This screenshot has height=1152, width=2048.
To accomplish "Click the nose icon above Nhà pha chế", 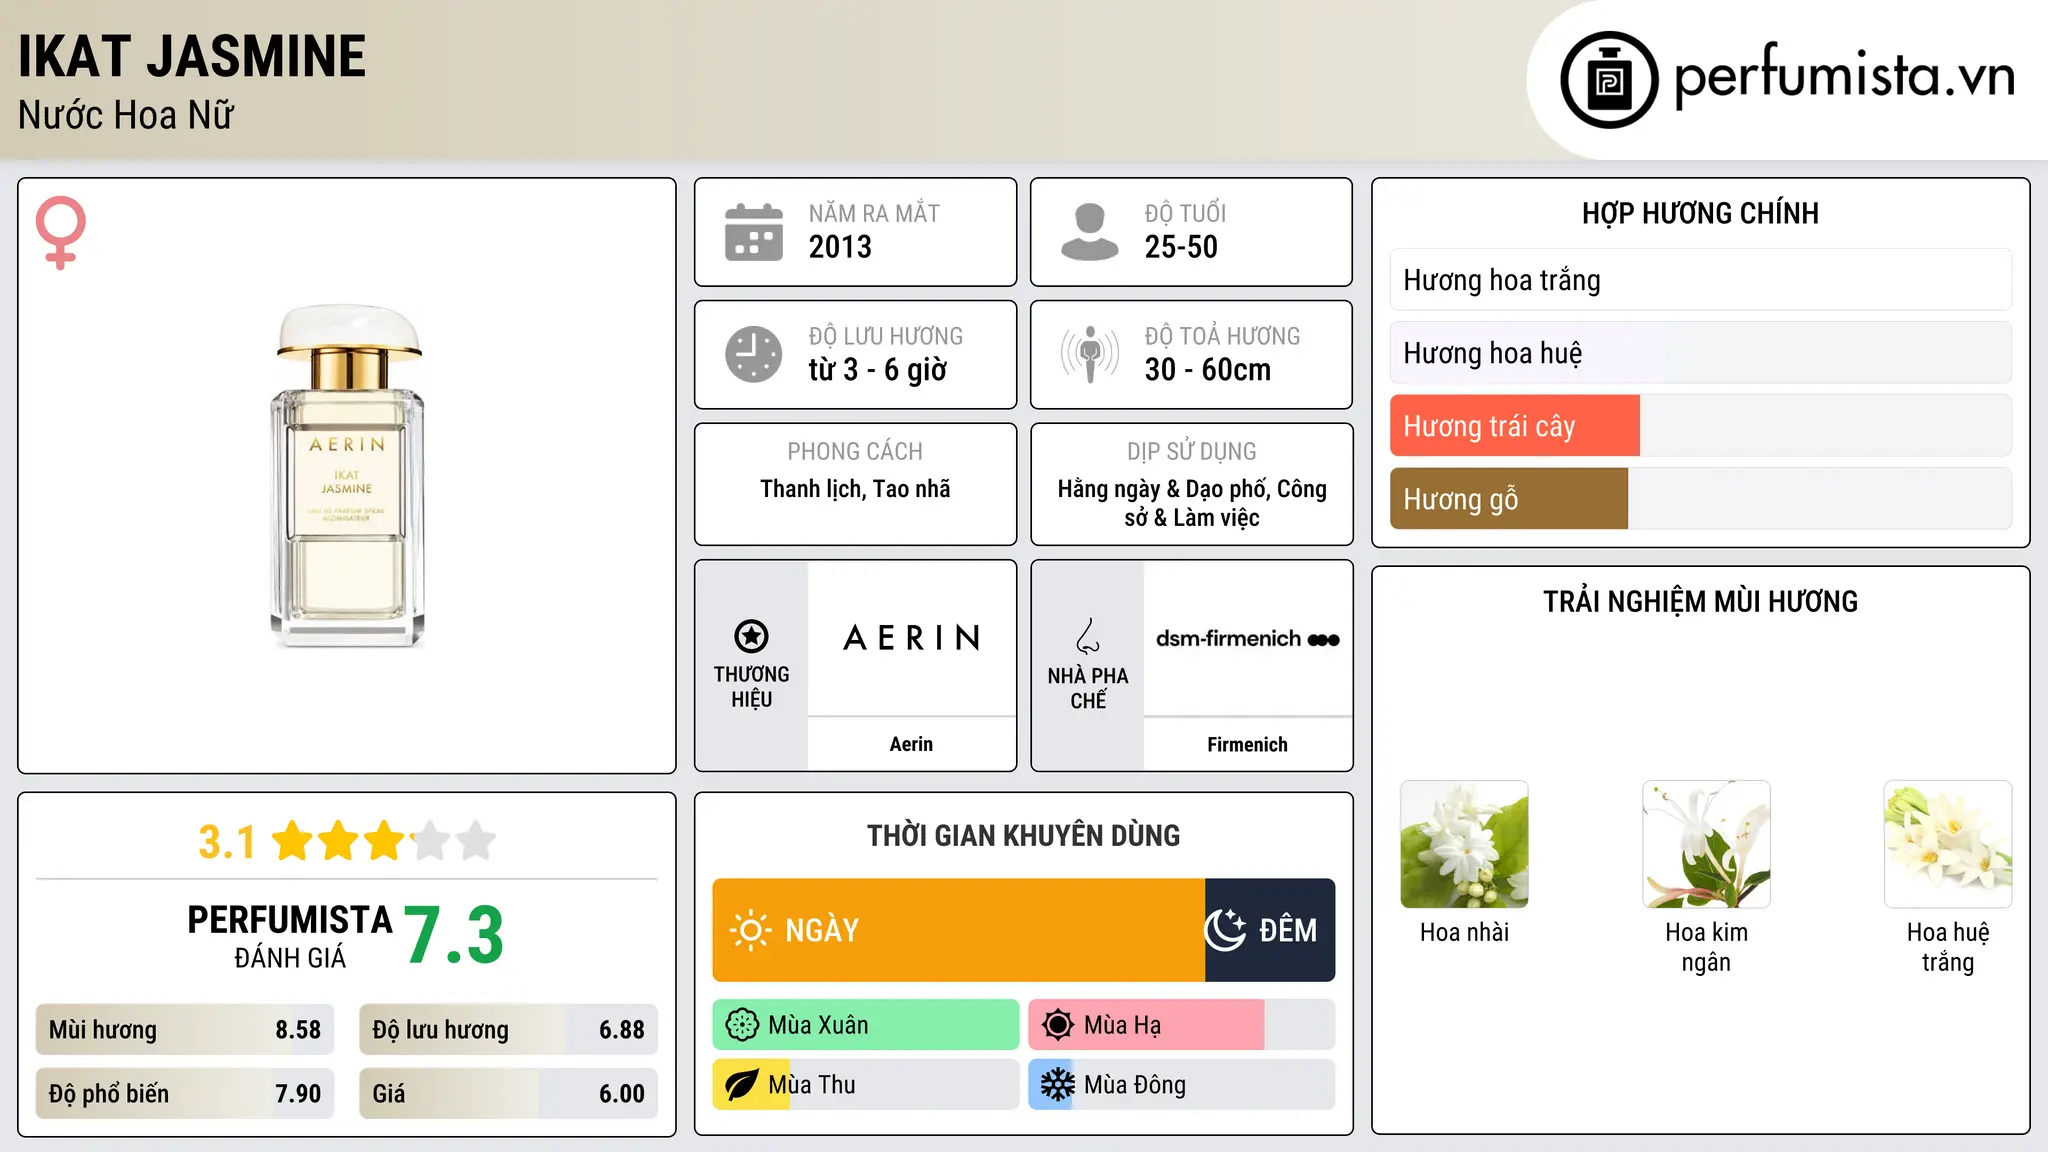I will [x=1088, y=636].
